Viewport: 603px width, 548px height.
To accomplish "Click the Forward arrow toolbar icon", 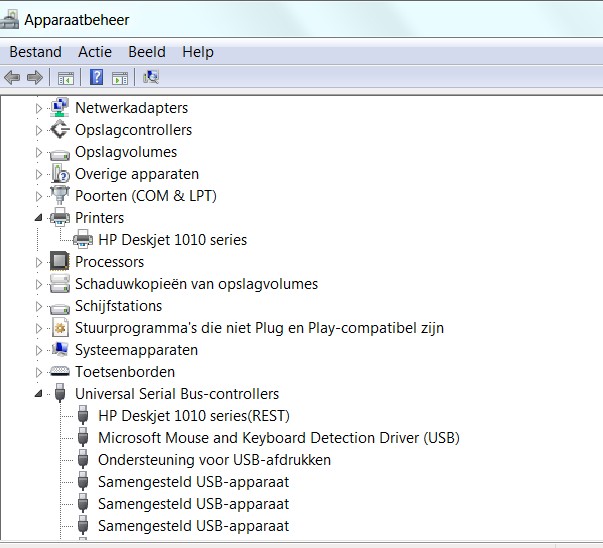I will point(35,77).
